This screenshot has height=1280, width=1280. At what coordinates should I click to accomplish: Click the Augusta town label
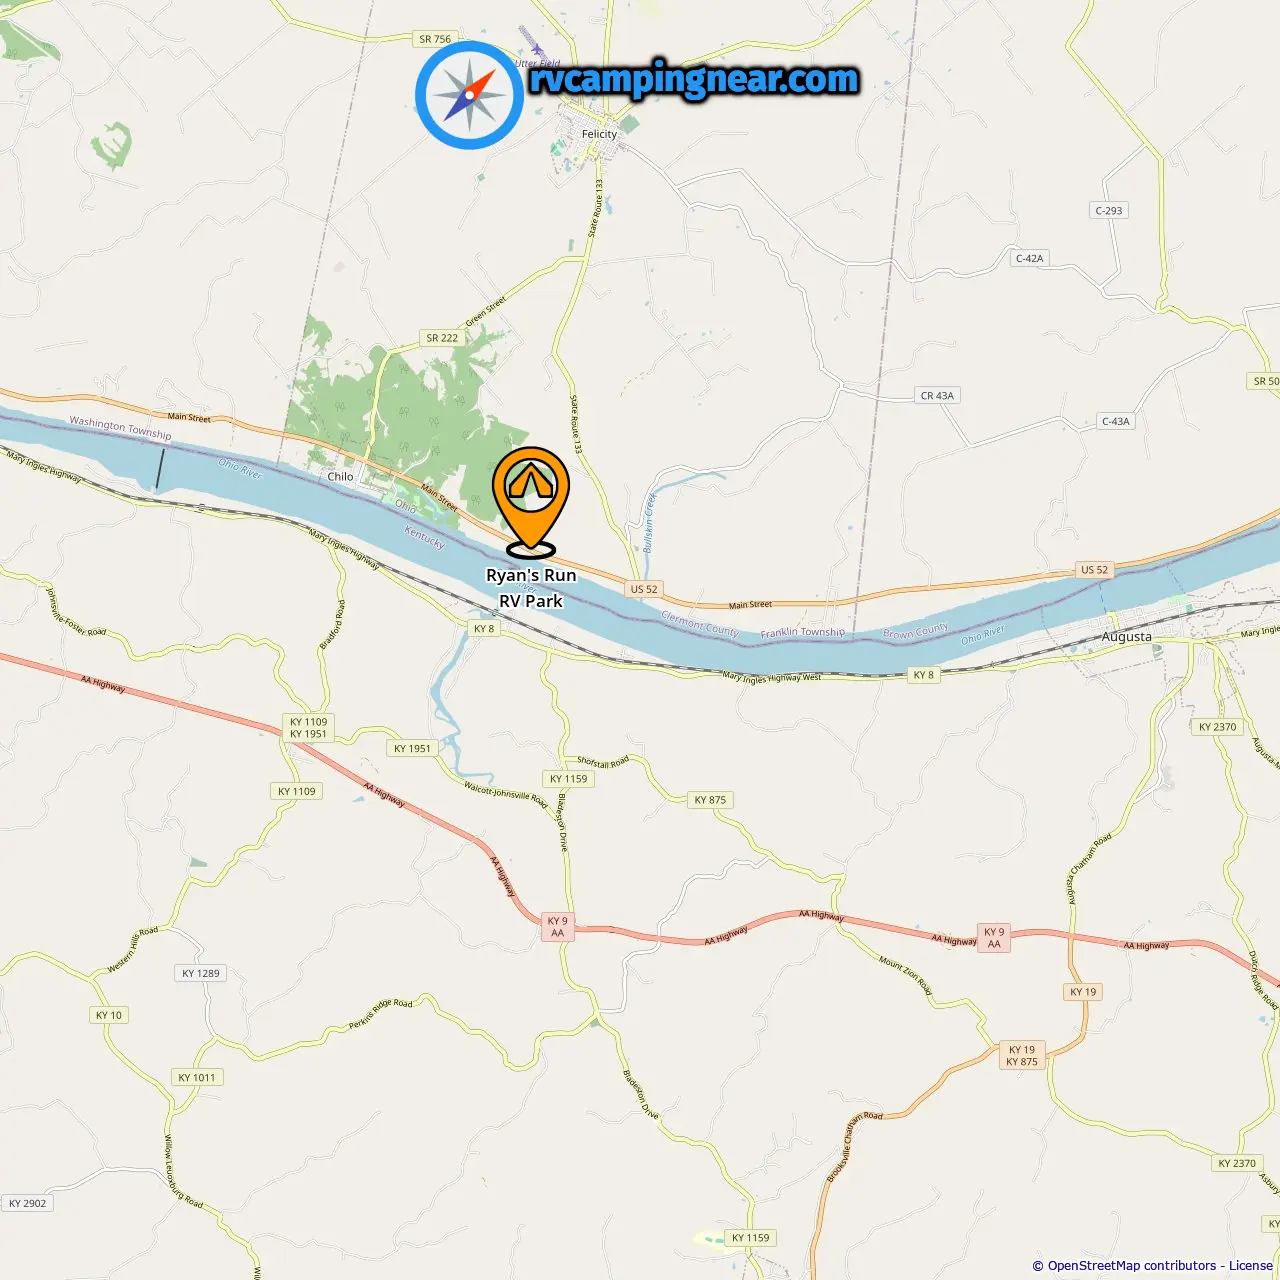[x=1126, y=637]
